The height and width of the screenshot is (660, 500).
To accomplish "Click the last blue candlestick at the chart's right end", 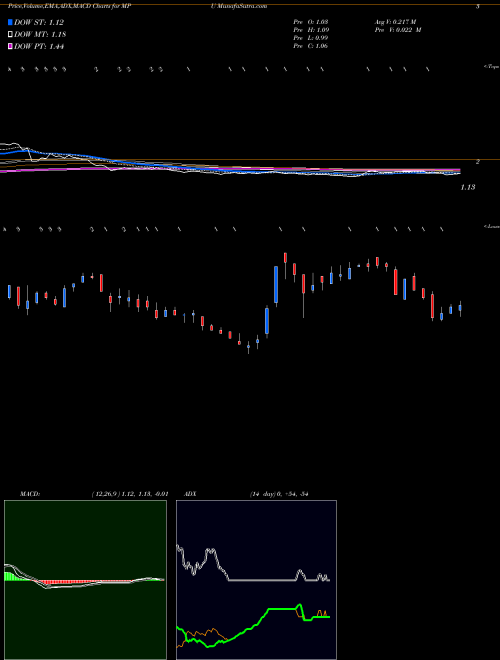I will (460, 308).
